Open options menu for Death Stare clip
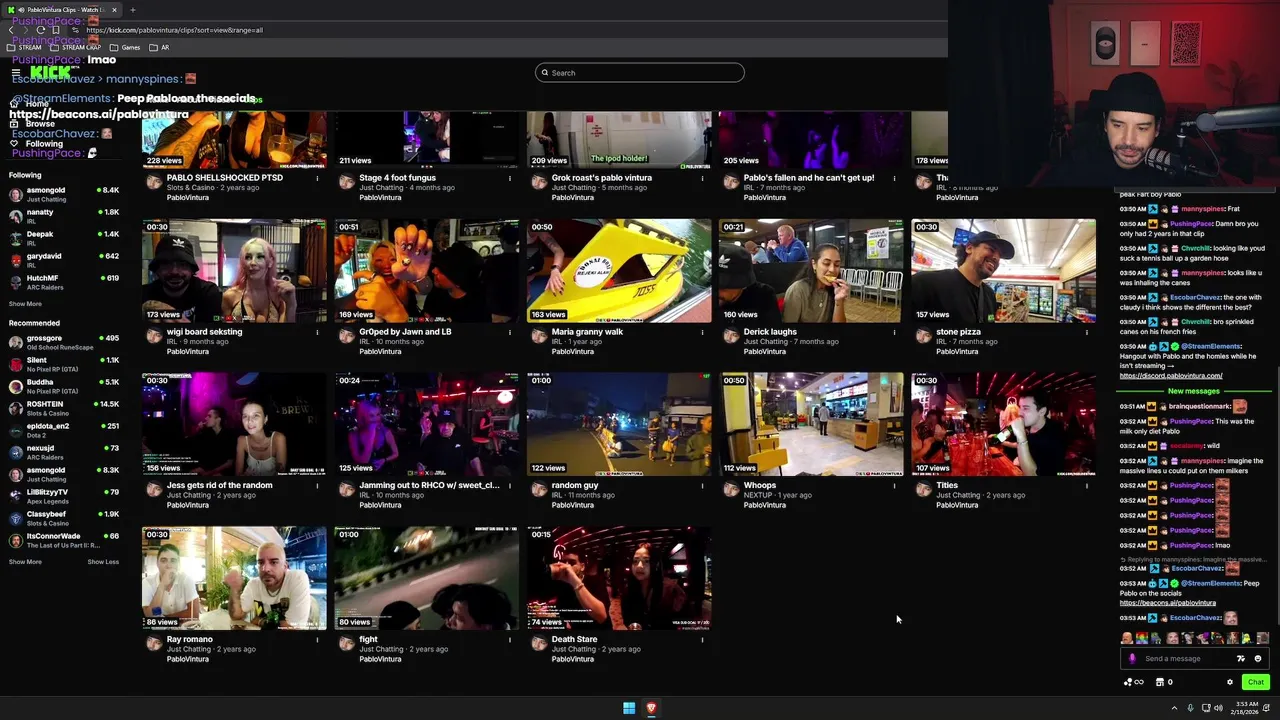1280x720 pixels. (702, 640)
